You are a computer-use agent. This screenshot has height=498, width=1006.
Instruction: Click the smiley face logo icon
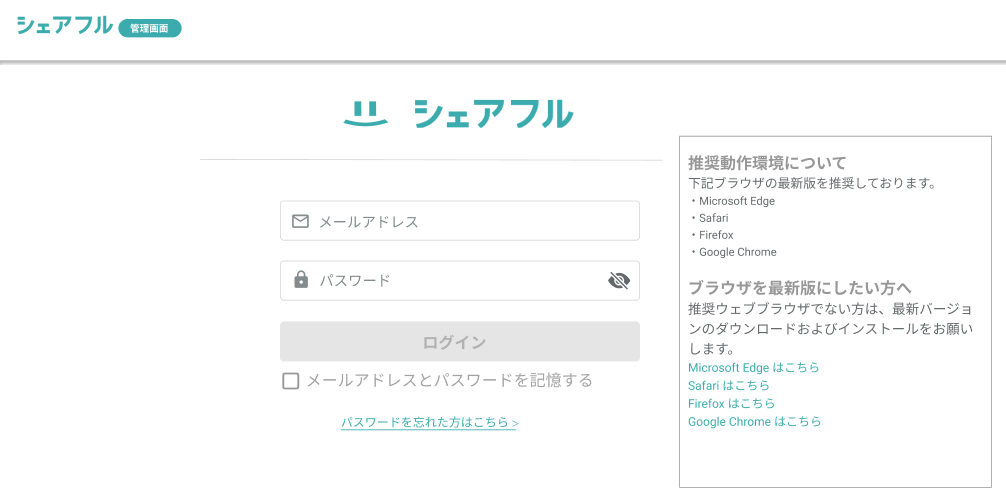(365, 115)
